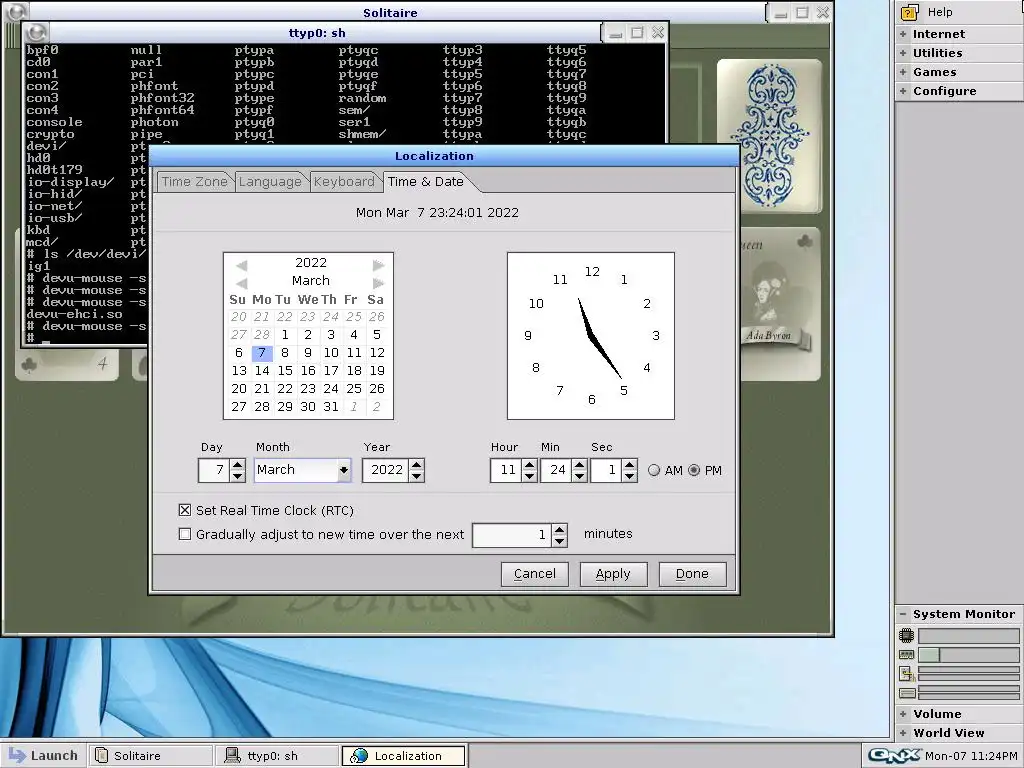Click the memory usage bar in System Monitor
Image resolution: width=1024 pixels, height=768 pixels.
969,654
